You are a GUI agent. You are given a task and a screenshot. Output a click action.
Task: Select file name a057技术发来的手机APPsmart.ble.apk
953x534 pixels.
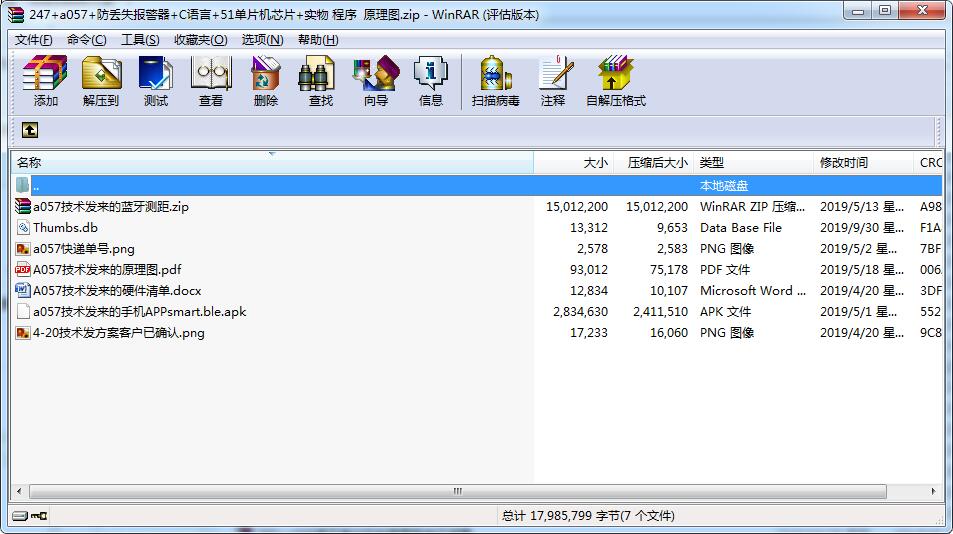click(x=139, y=312)
